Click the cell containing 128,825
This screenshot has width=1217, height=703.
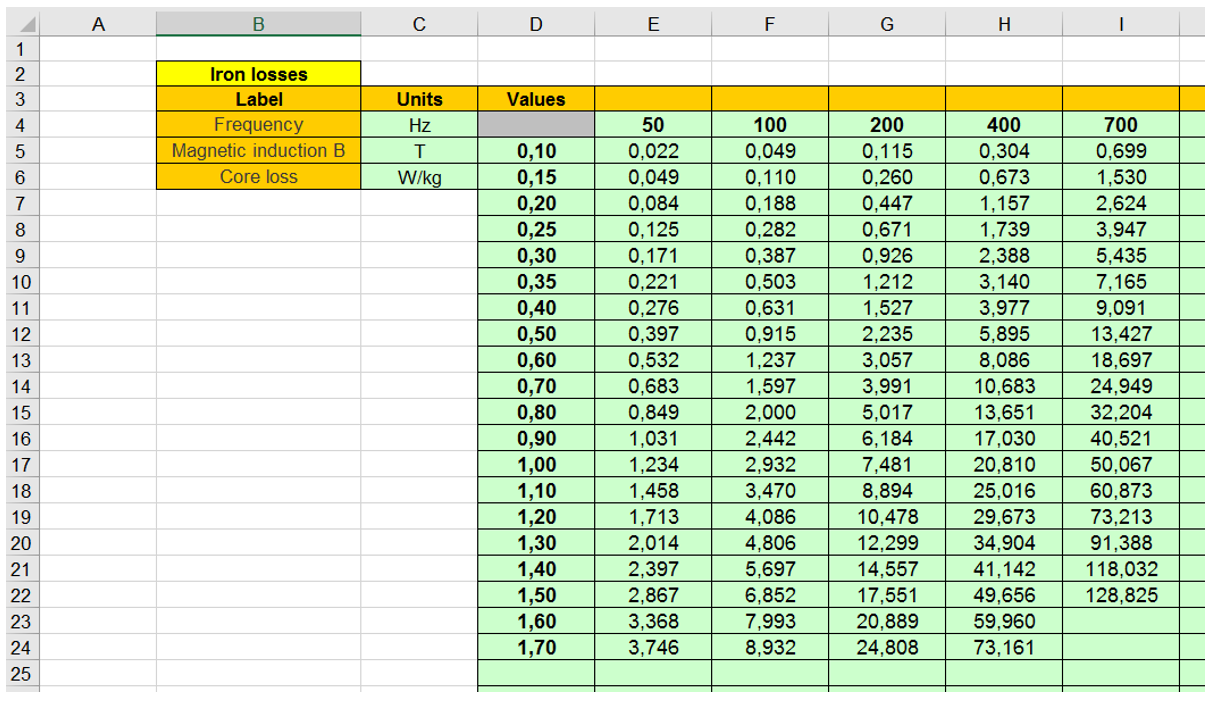point(1120,595)
